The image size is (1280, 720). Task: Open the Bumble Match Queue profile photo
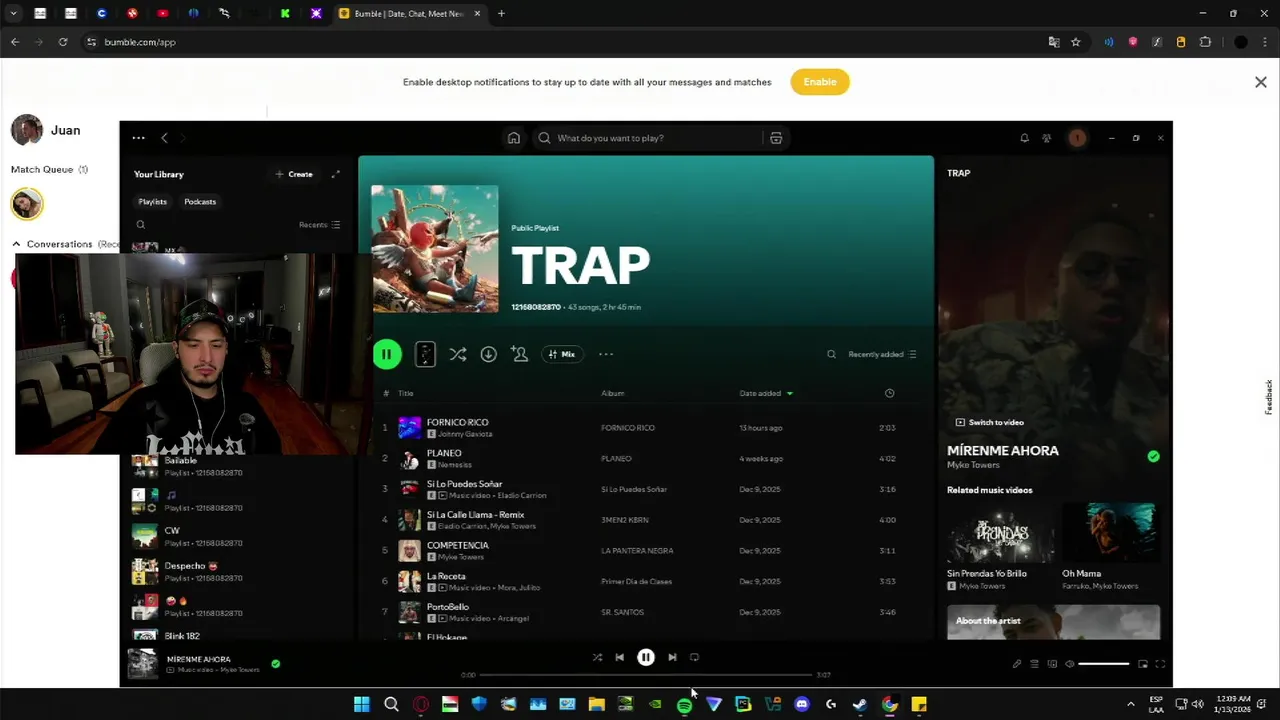click(27, 204)
